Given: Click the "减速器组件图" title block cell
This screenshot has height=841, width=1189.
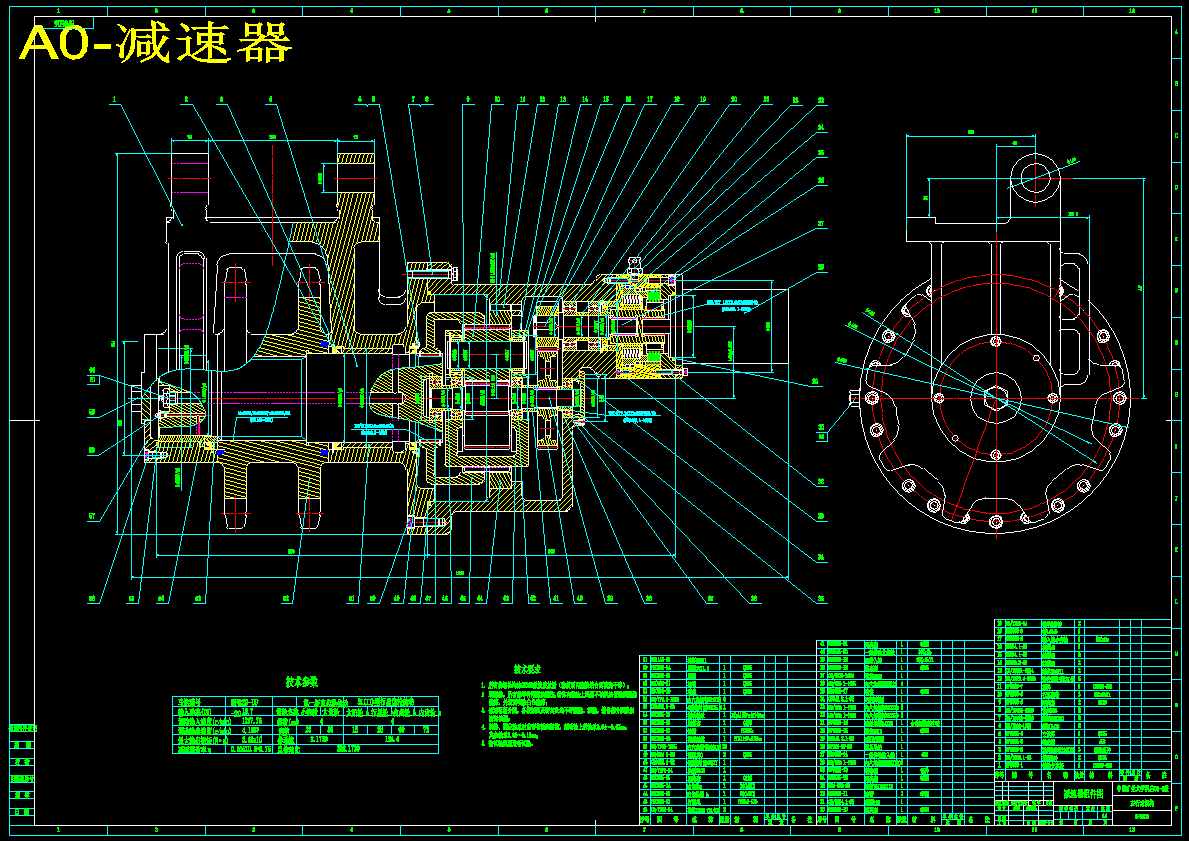Looking at the screenshot, I should (1083, 793).
